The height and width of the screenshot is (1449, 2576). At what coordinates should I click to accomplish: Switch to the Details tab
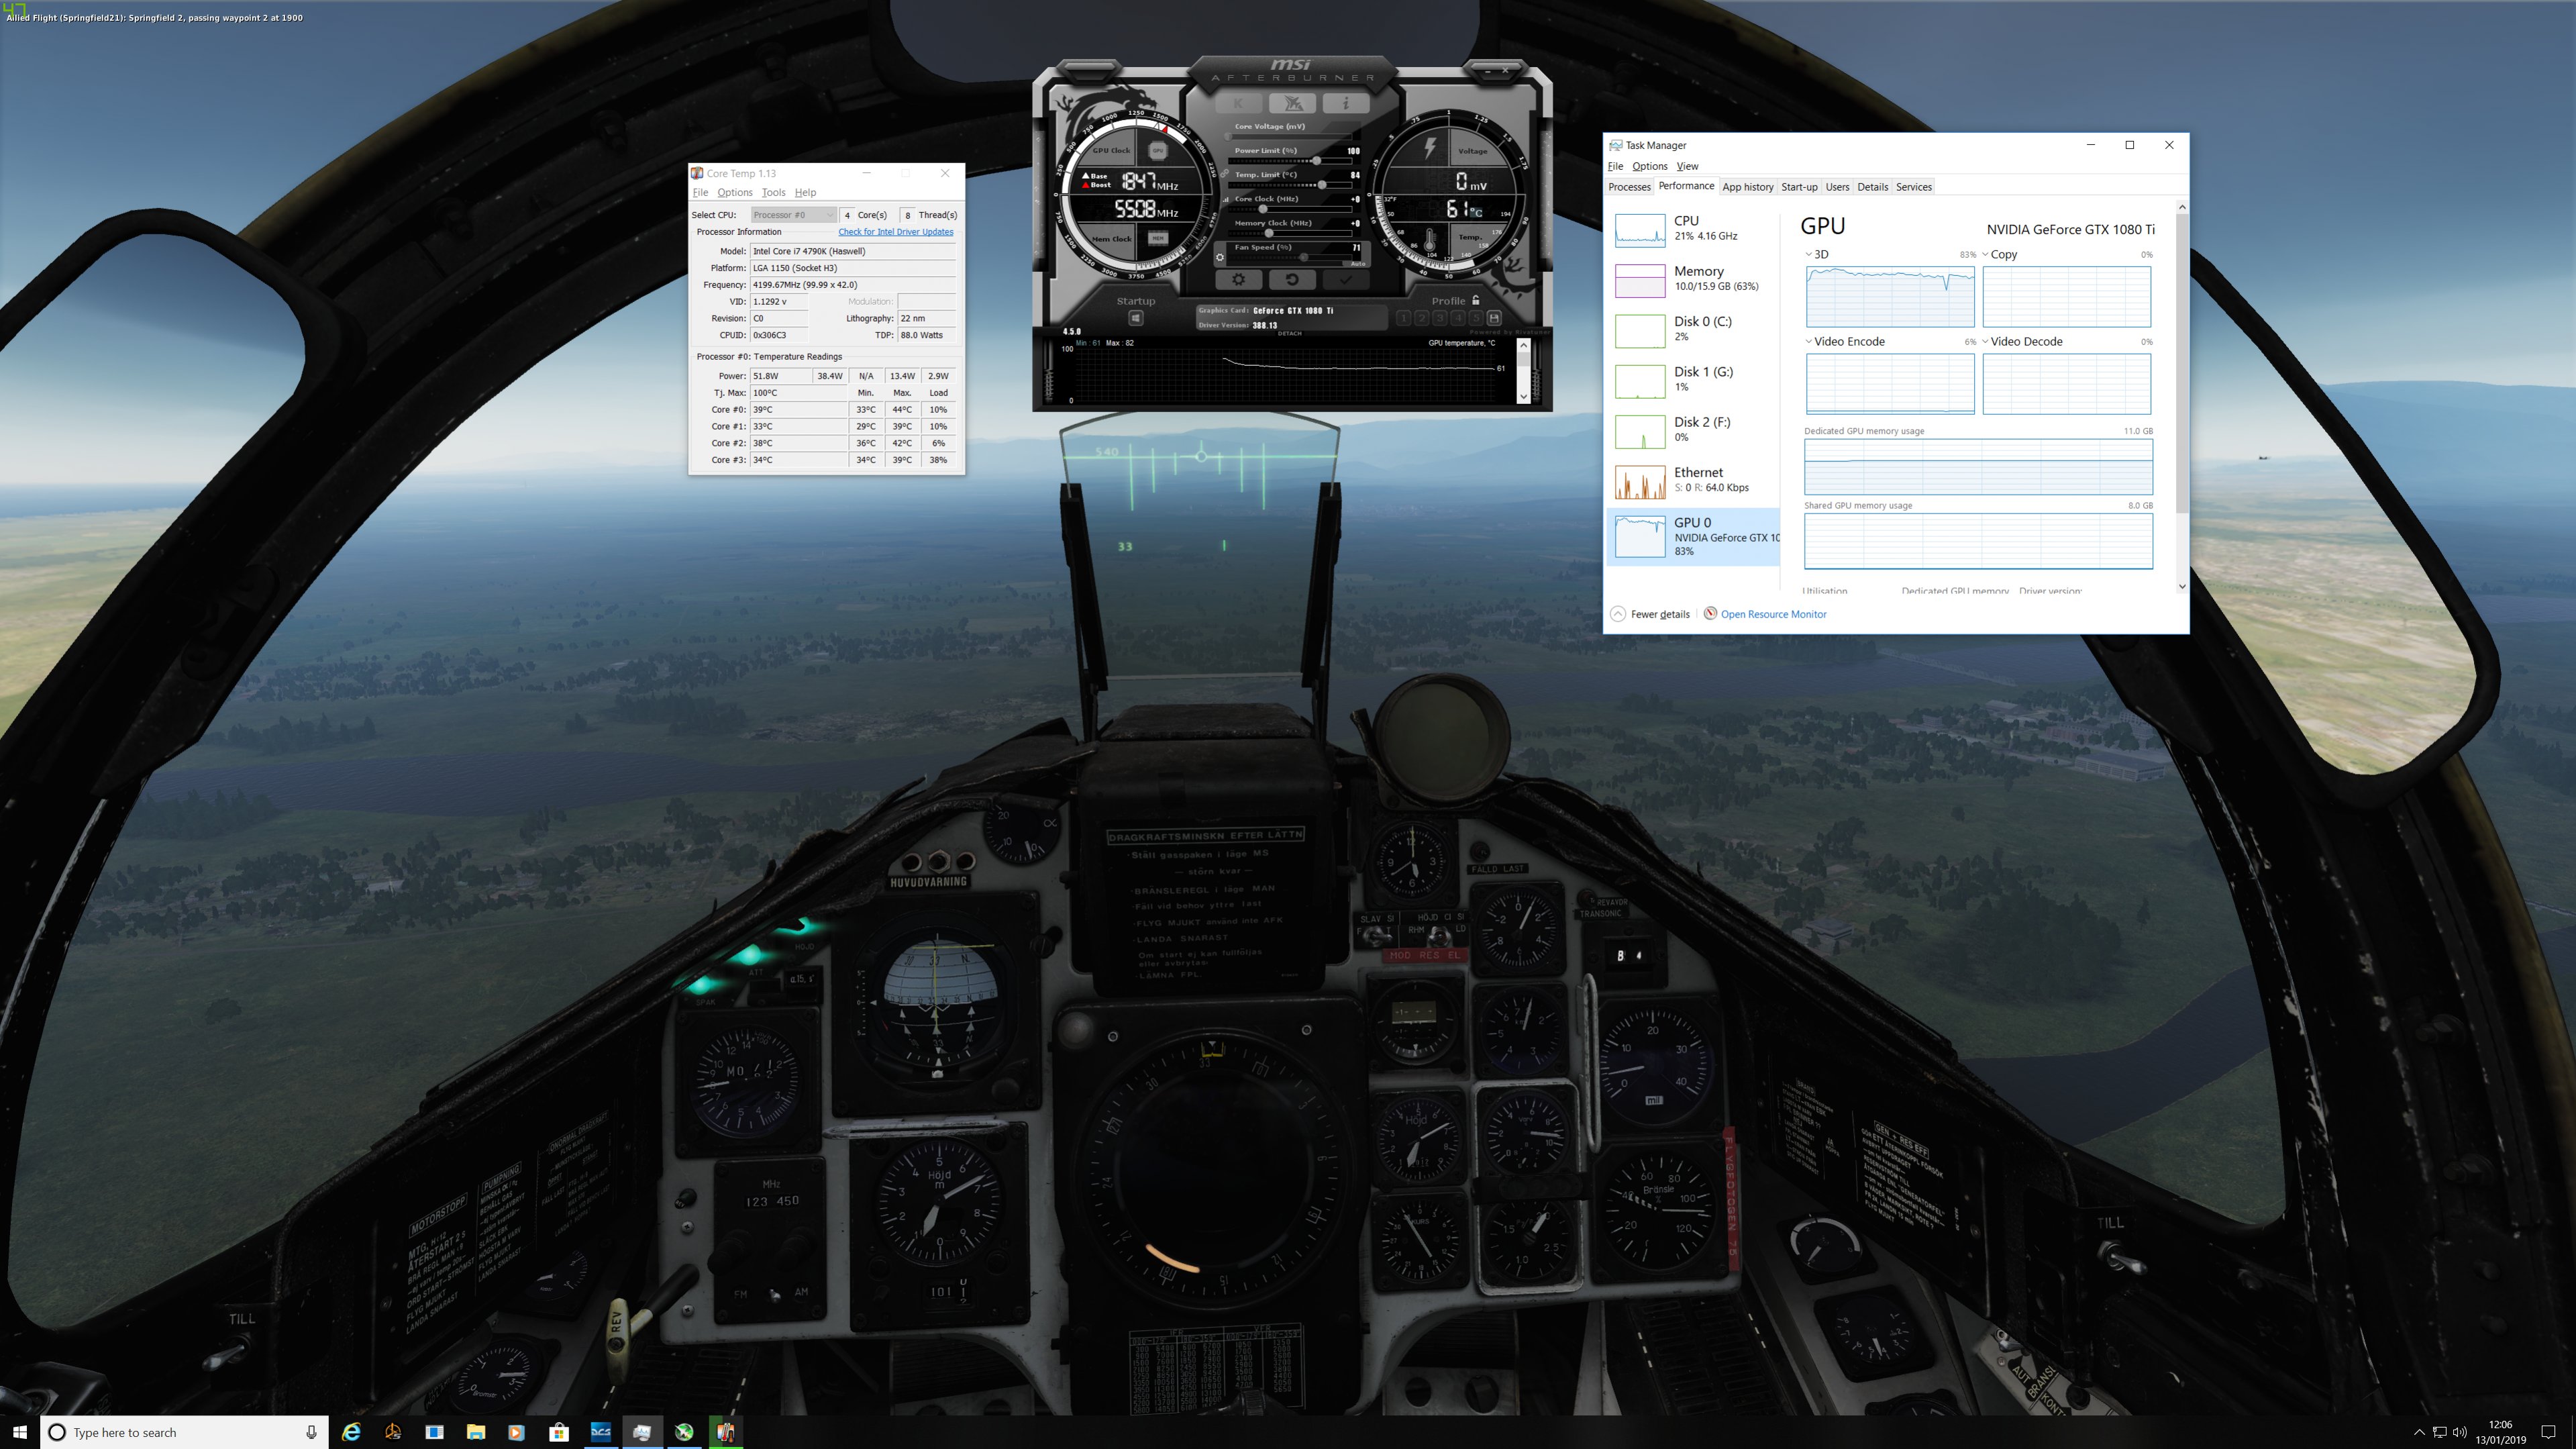[x=1872, y=187]
